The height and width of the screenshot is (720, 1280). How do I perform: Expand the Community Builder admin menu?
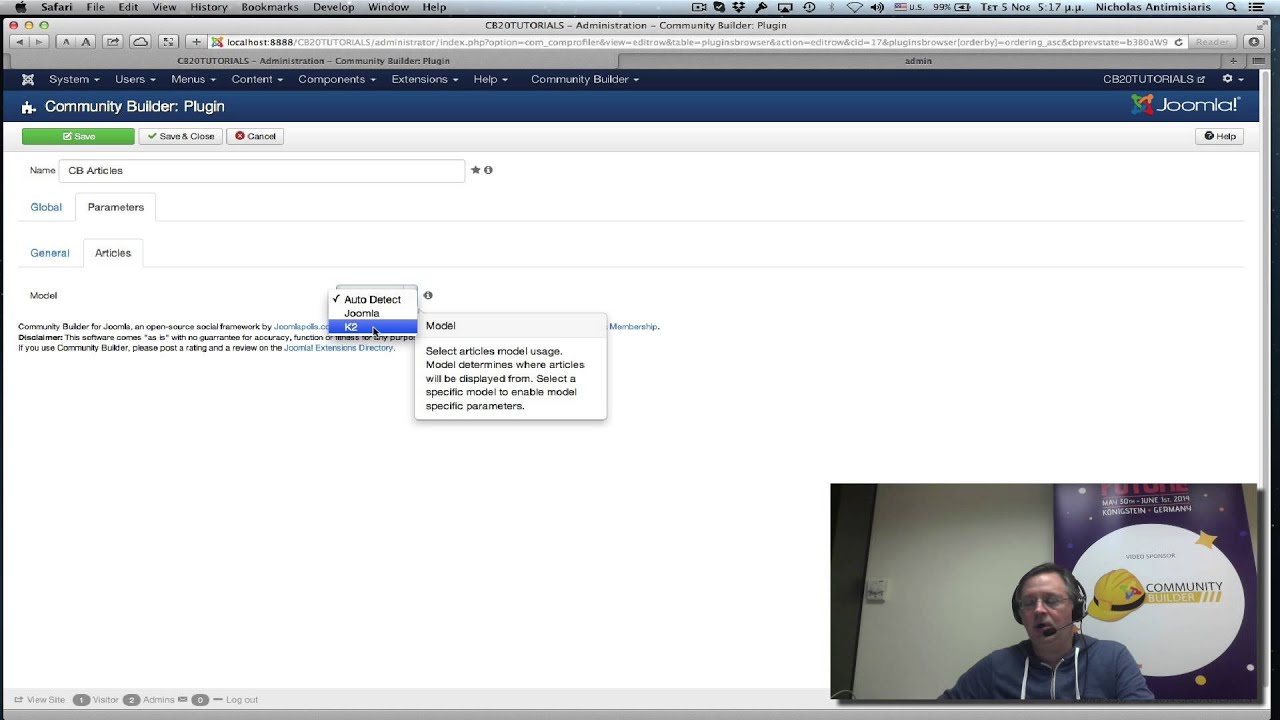pyautogui.click(x=585, y=79)
